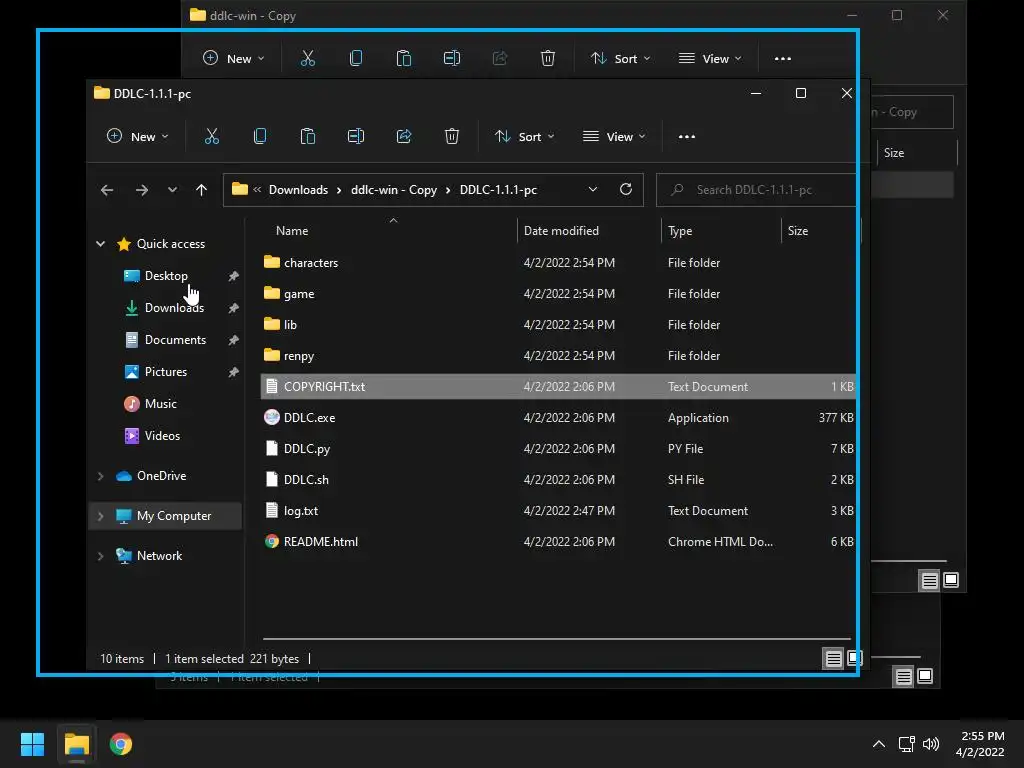Open See more (three dots) in DDLC-1.1.1-pc toolbar

point(686,136)
